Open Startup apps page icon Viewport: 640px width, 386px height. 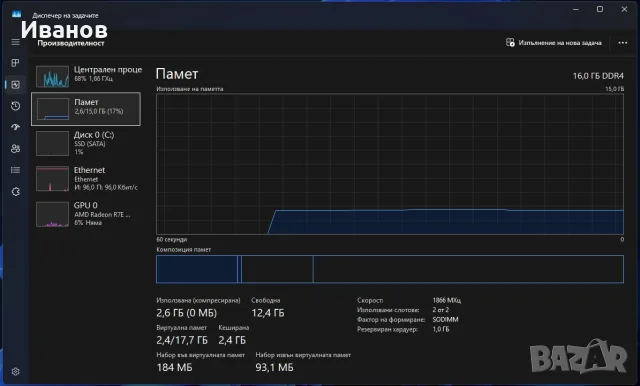coord(16,127)
